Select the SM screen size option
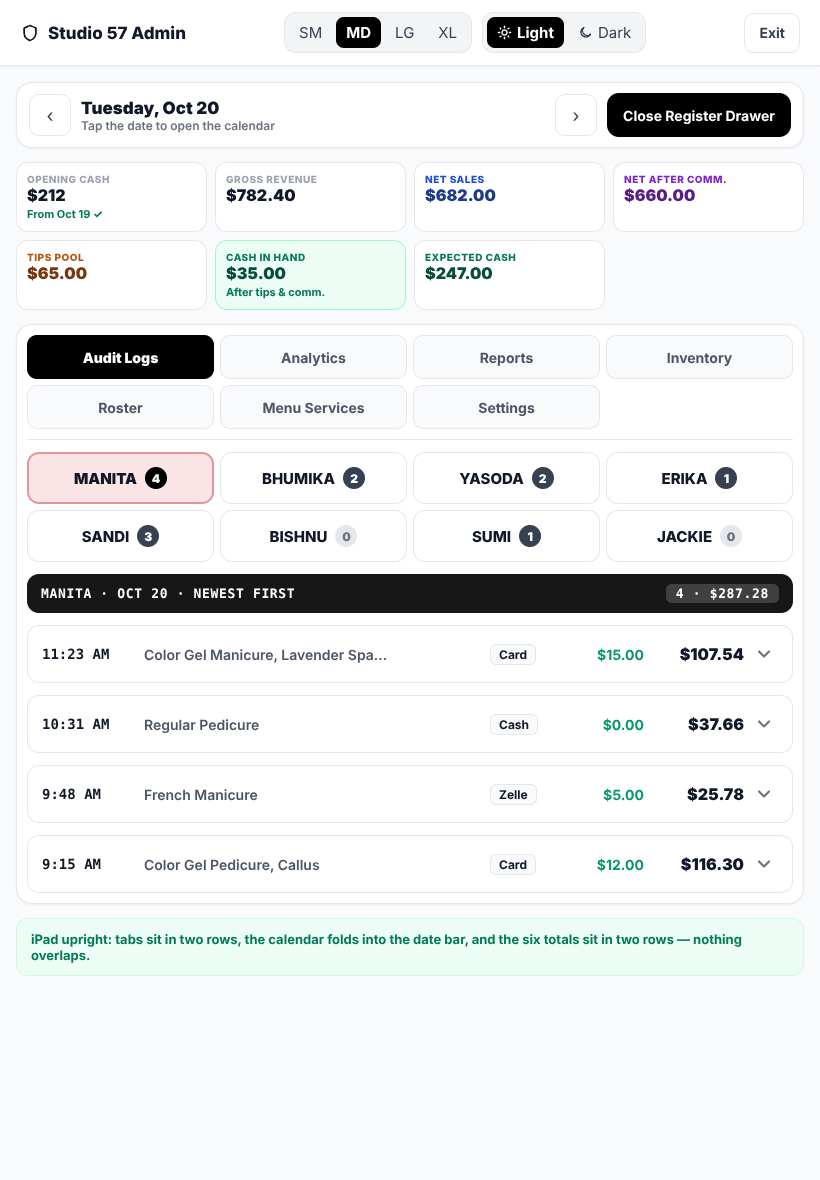820x1180 pixels. click(311, 33)
